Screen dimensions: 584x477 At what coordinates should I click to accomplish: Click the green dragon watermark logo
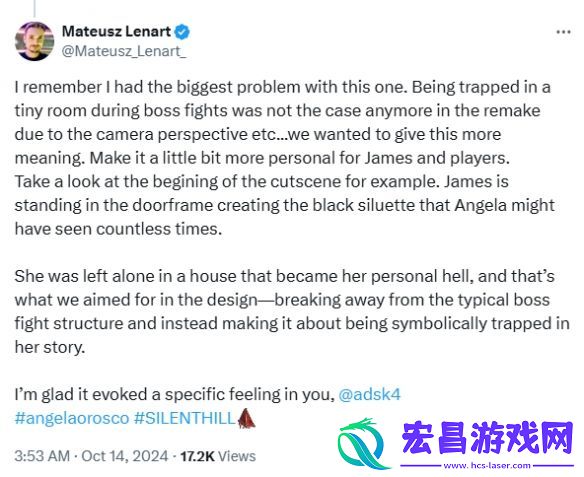pos(363,444)
